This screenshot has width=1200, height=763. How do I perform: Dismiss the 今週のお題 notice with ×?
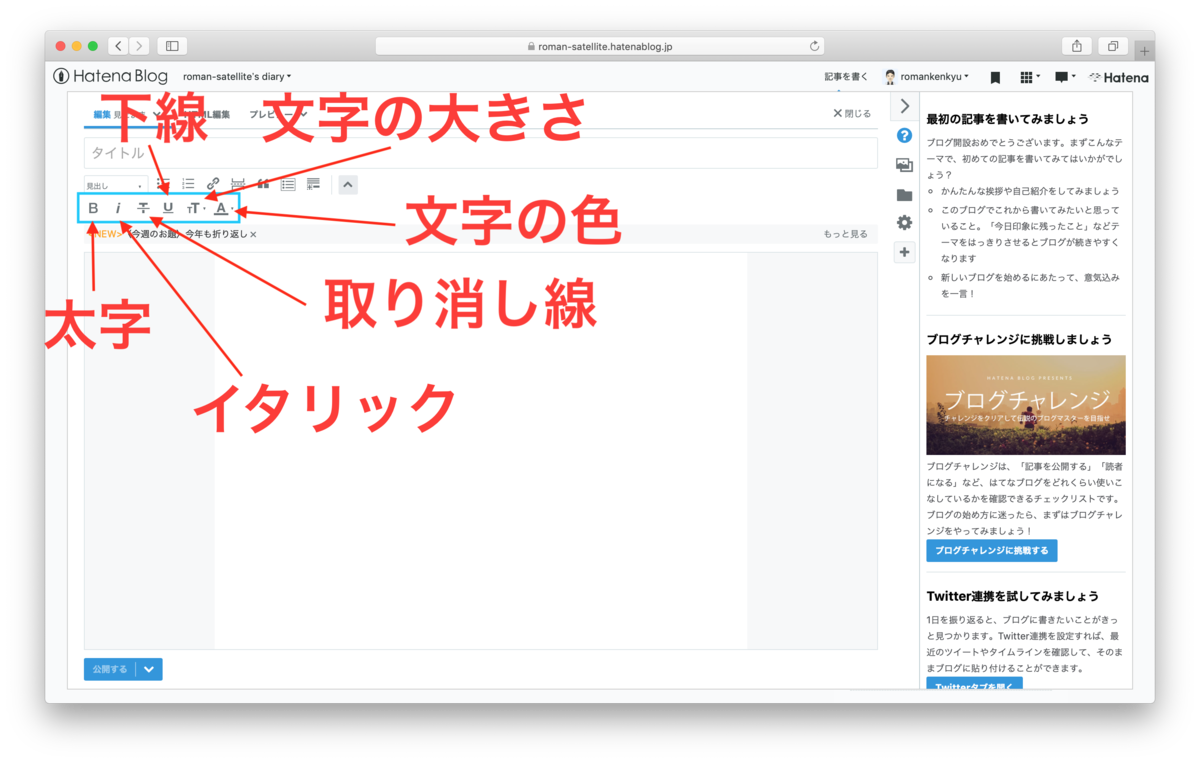click(253, 234)
